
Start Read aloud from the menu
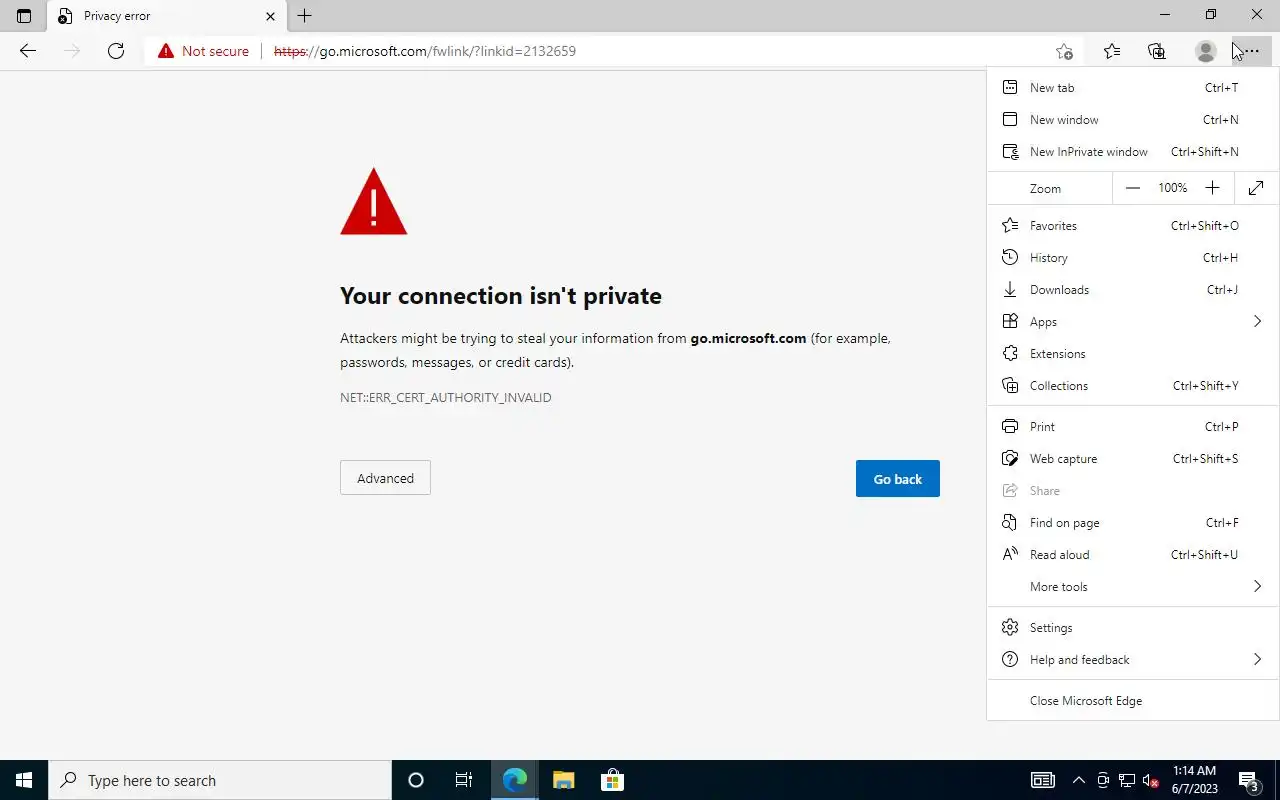[1133, 555]
